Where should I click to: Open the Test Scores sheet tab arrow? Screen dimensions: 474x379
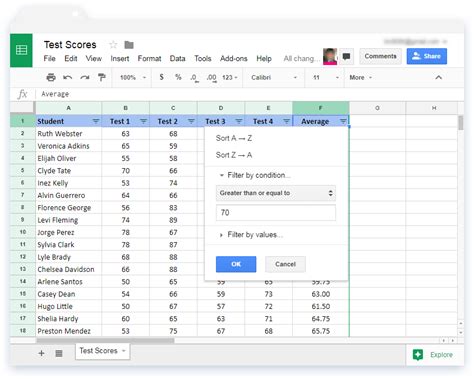pyautogui.click(x=124, y=351)
